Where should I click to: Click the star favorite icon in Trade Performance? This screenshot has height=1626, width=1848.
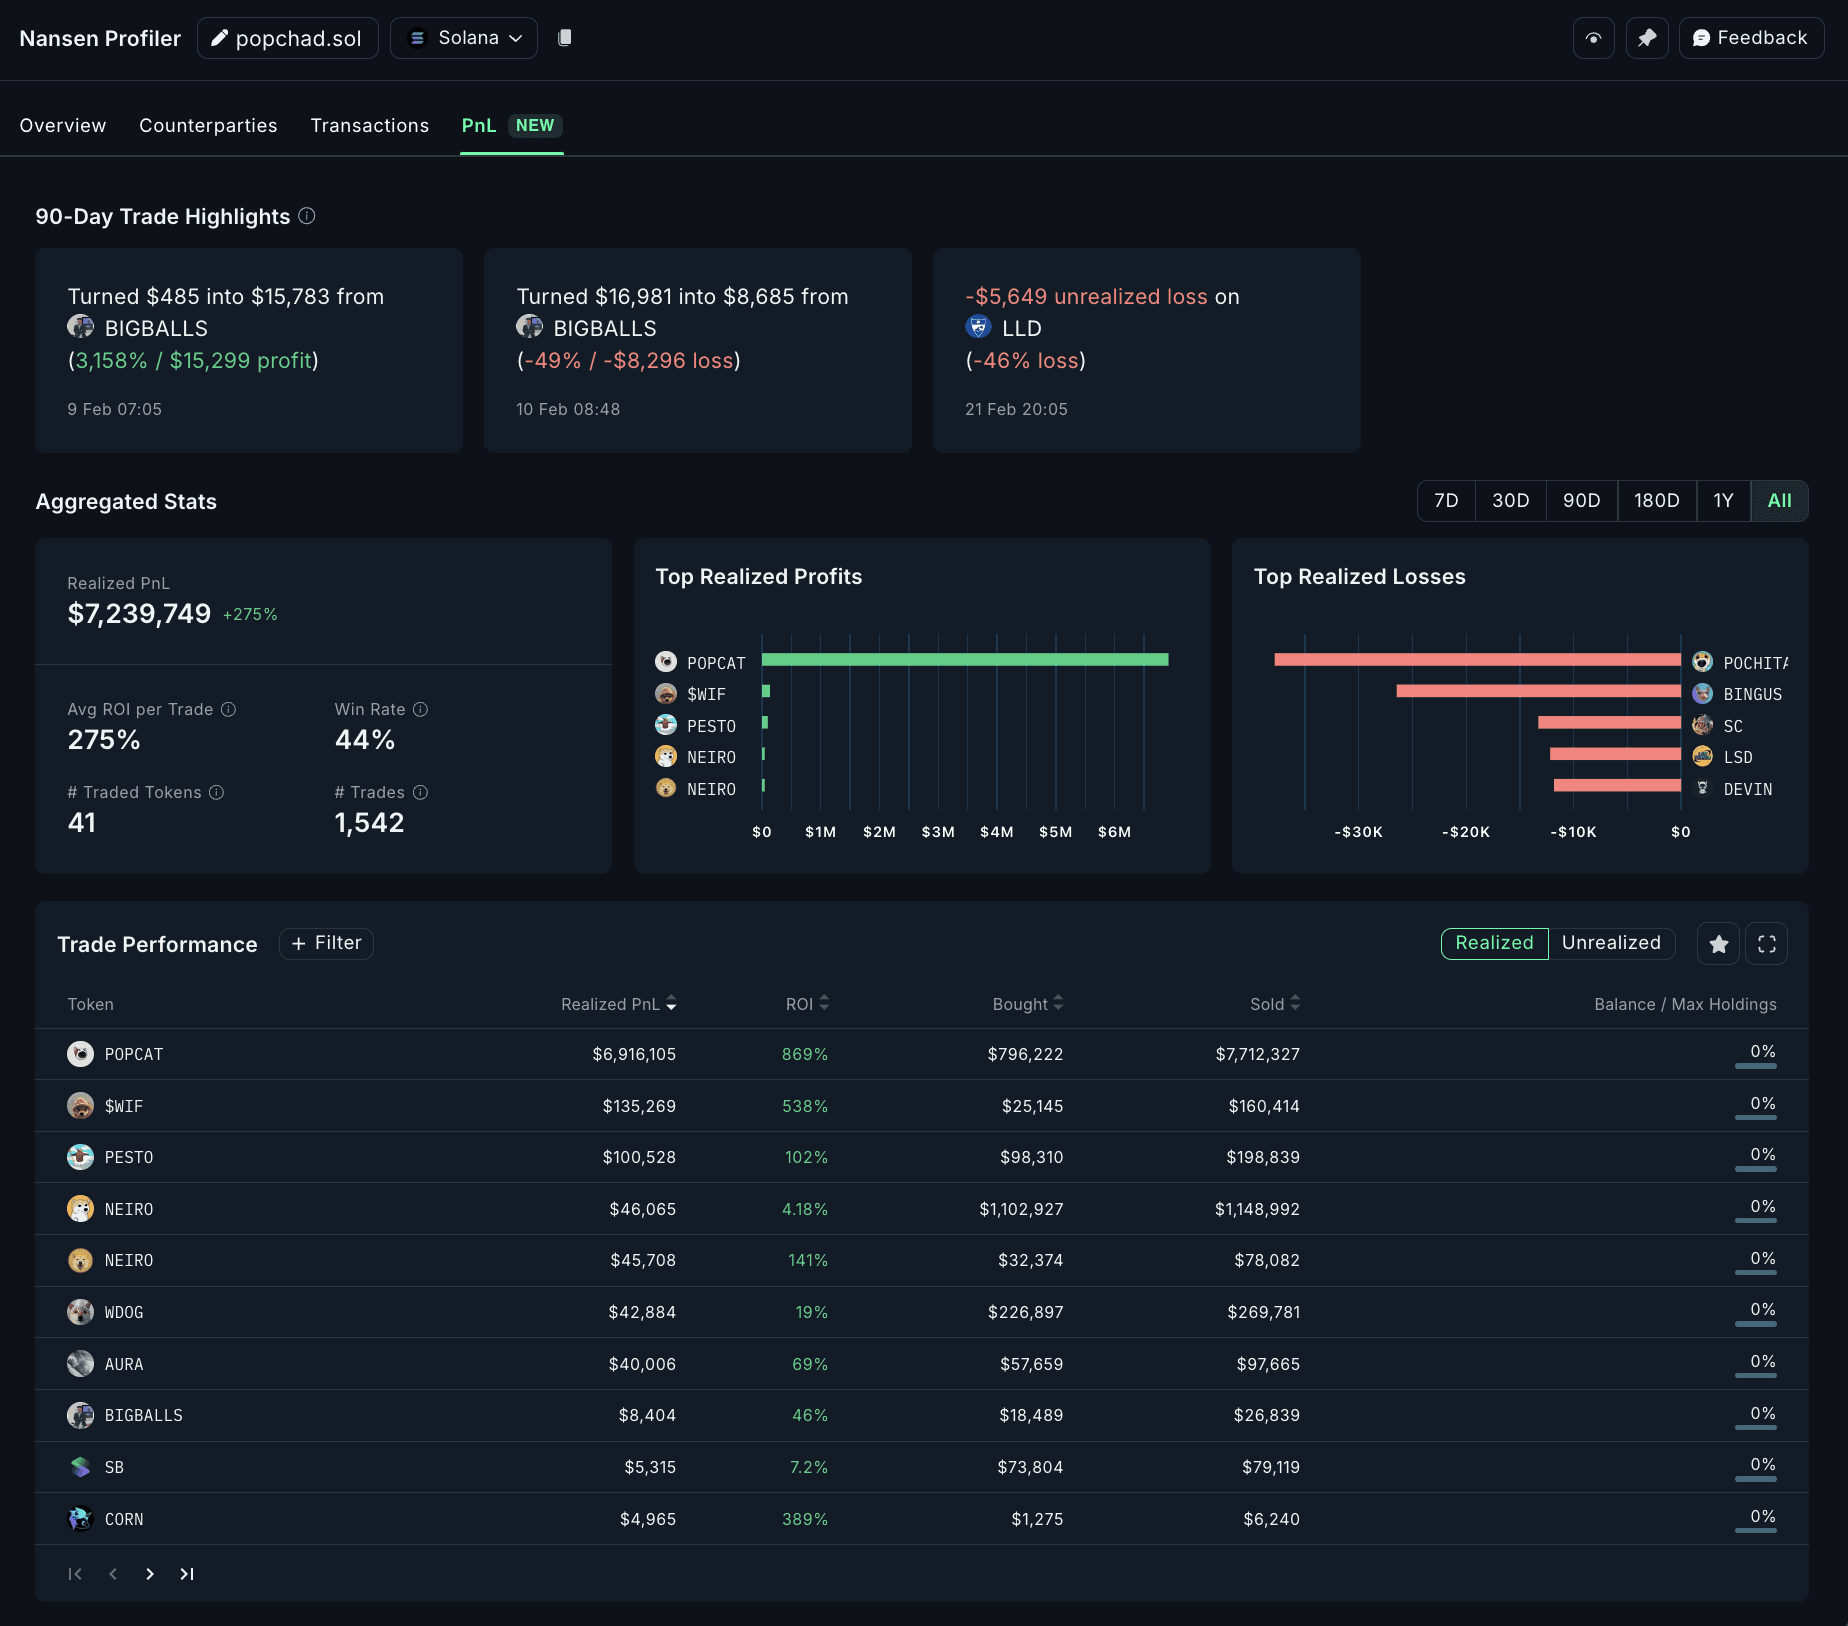coord(1718,944)
